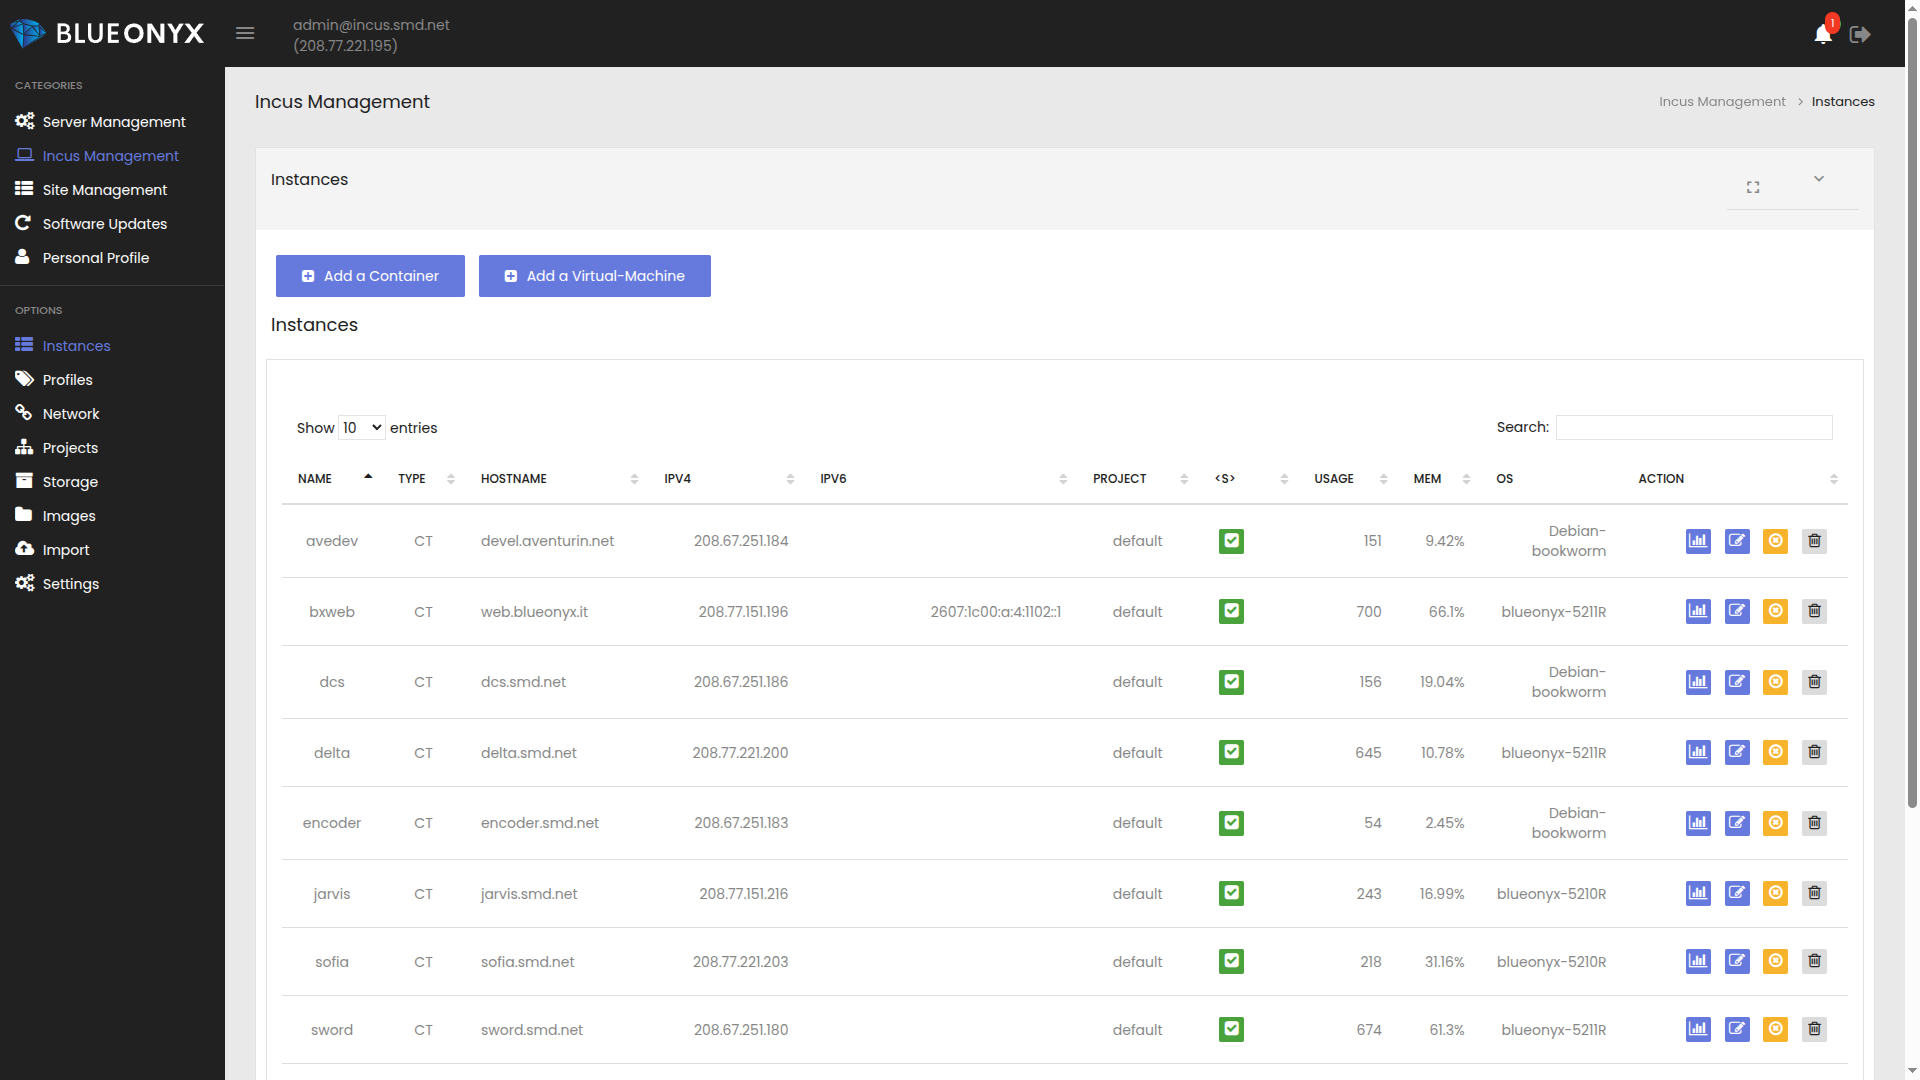
Task: Toggle the hamburger sidebar menu
Action: tap(245, 34)
